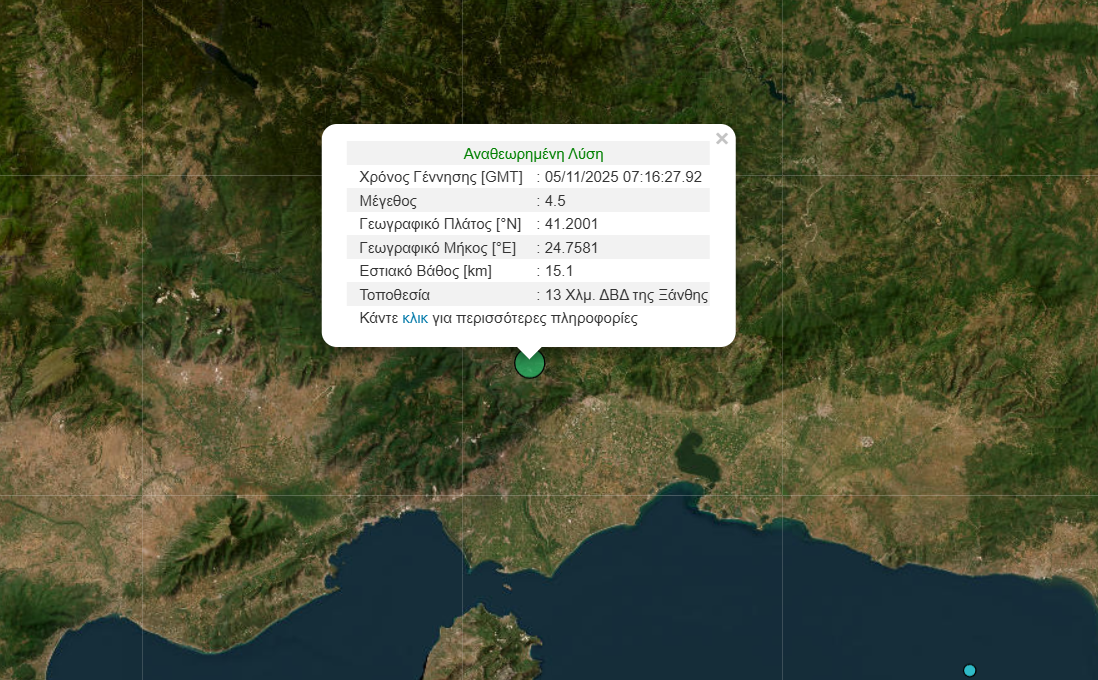Screen dimensions: 1098x680
Task: Click the 'Μέγεθος' label in the popup
Action: pos(388,200)
